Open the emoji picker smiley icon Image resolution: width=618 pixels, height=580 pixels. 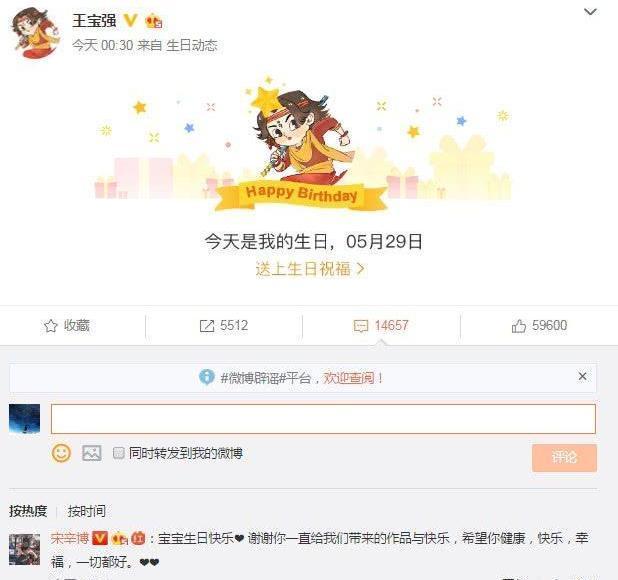[61, 453]
